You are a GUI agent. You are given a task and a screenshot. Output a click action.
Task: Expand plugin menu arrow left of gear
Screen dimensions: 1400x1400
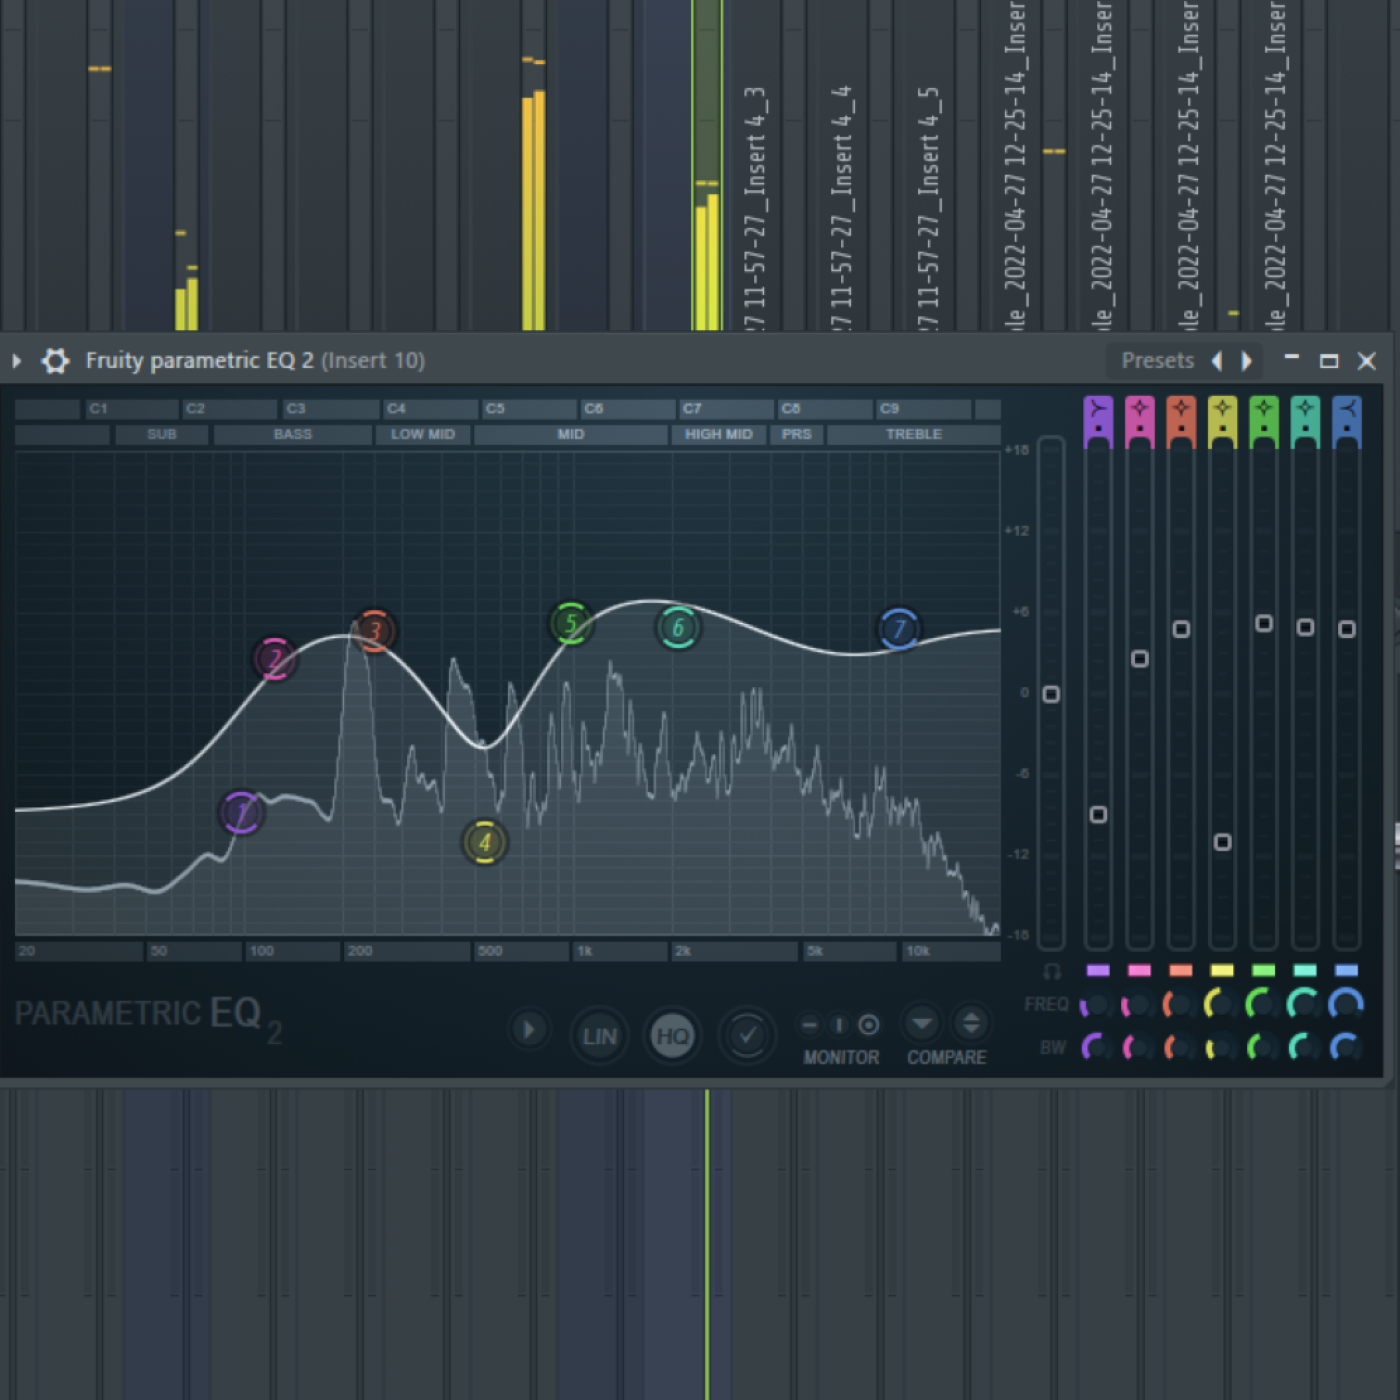tap(17, 361)
